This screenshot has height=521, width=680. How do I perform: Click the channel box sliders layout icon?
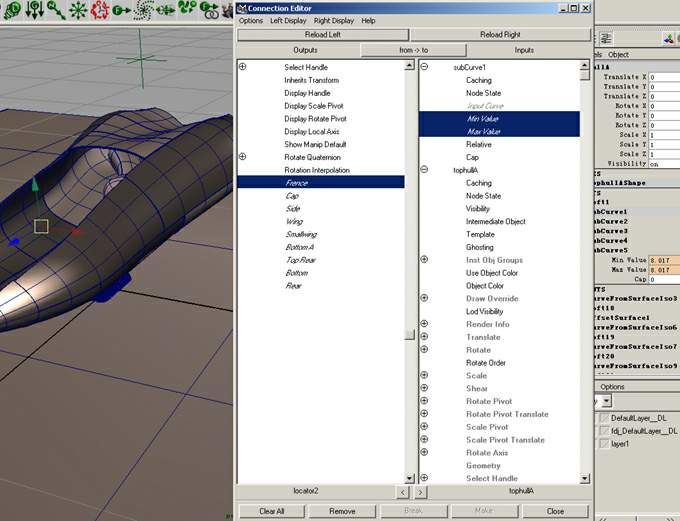[x=606, y=39]
